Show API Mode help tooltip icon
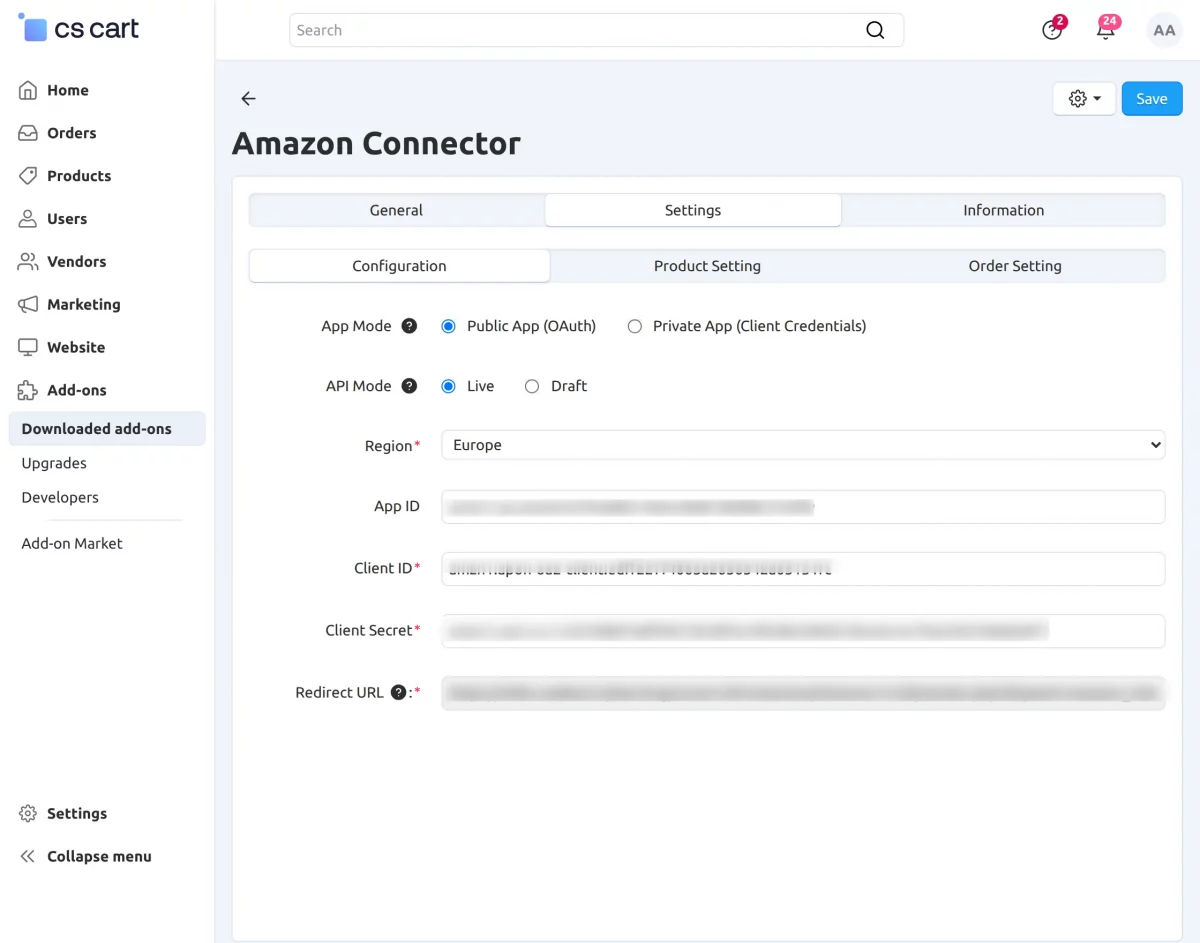1200x943 pixels. 409,386
